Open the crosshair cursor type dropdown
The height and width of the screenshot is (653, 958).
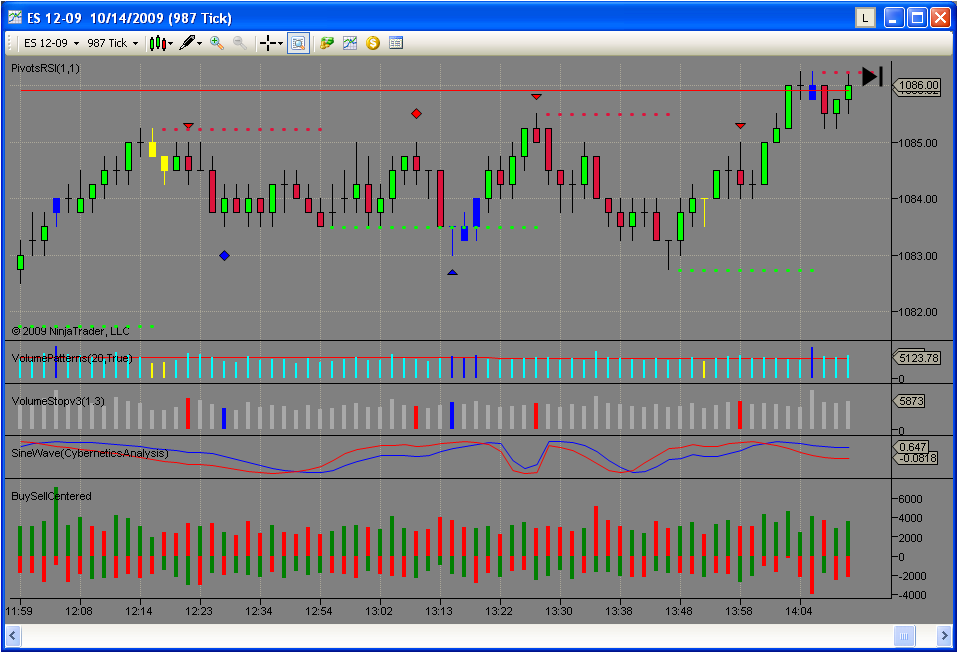tap(271, 43)
